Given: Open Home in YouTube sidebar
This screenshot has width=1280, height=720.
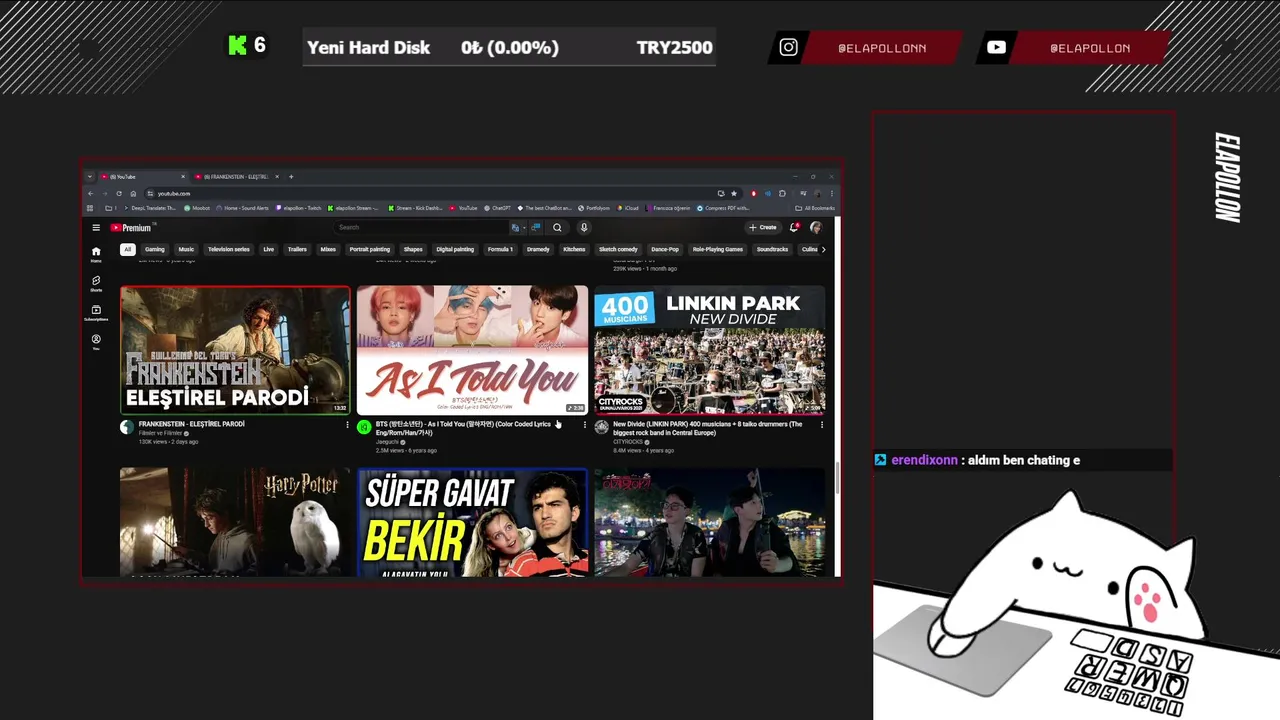Looking at the screenshot, I should [96, 254].
